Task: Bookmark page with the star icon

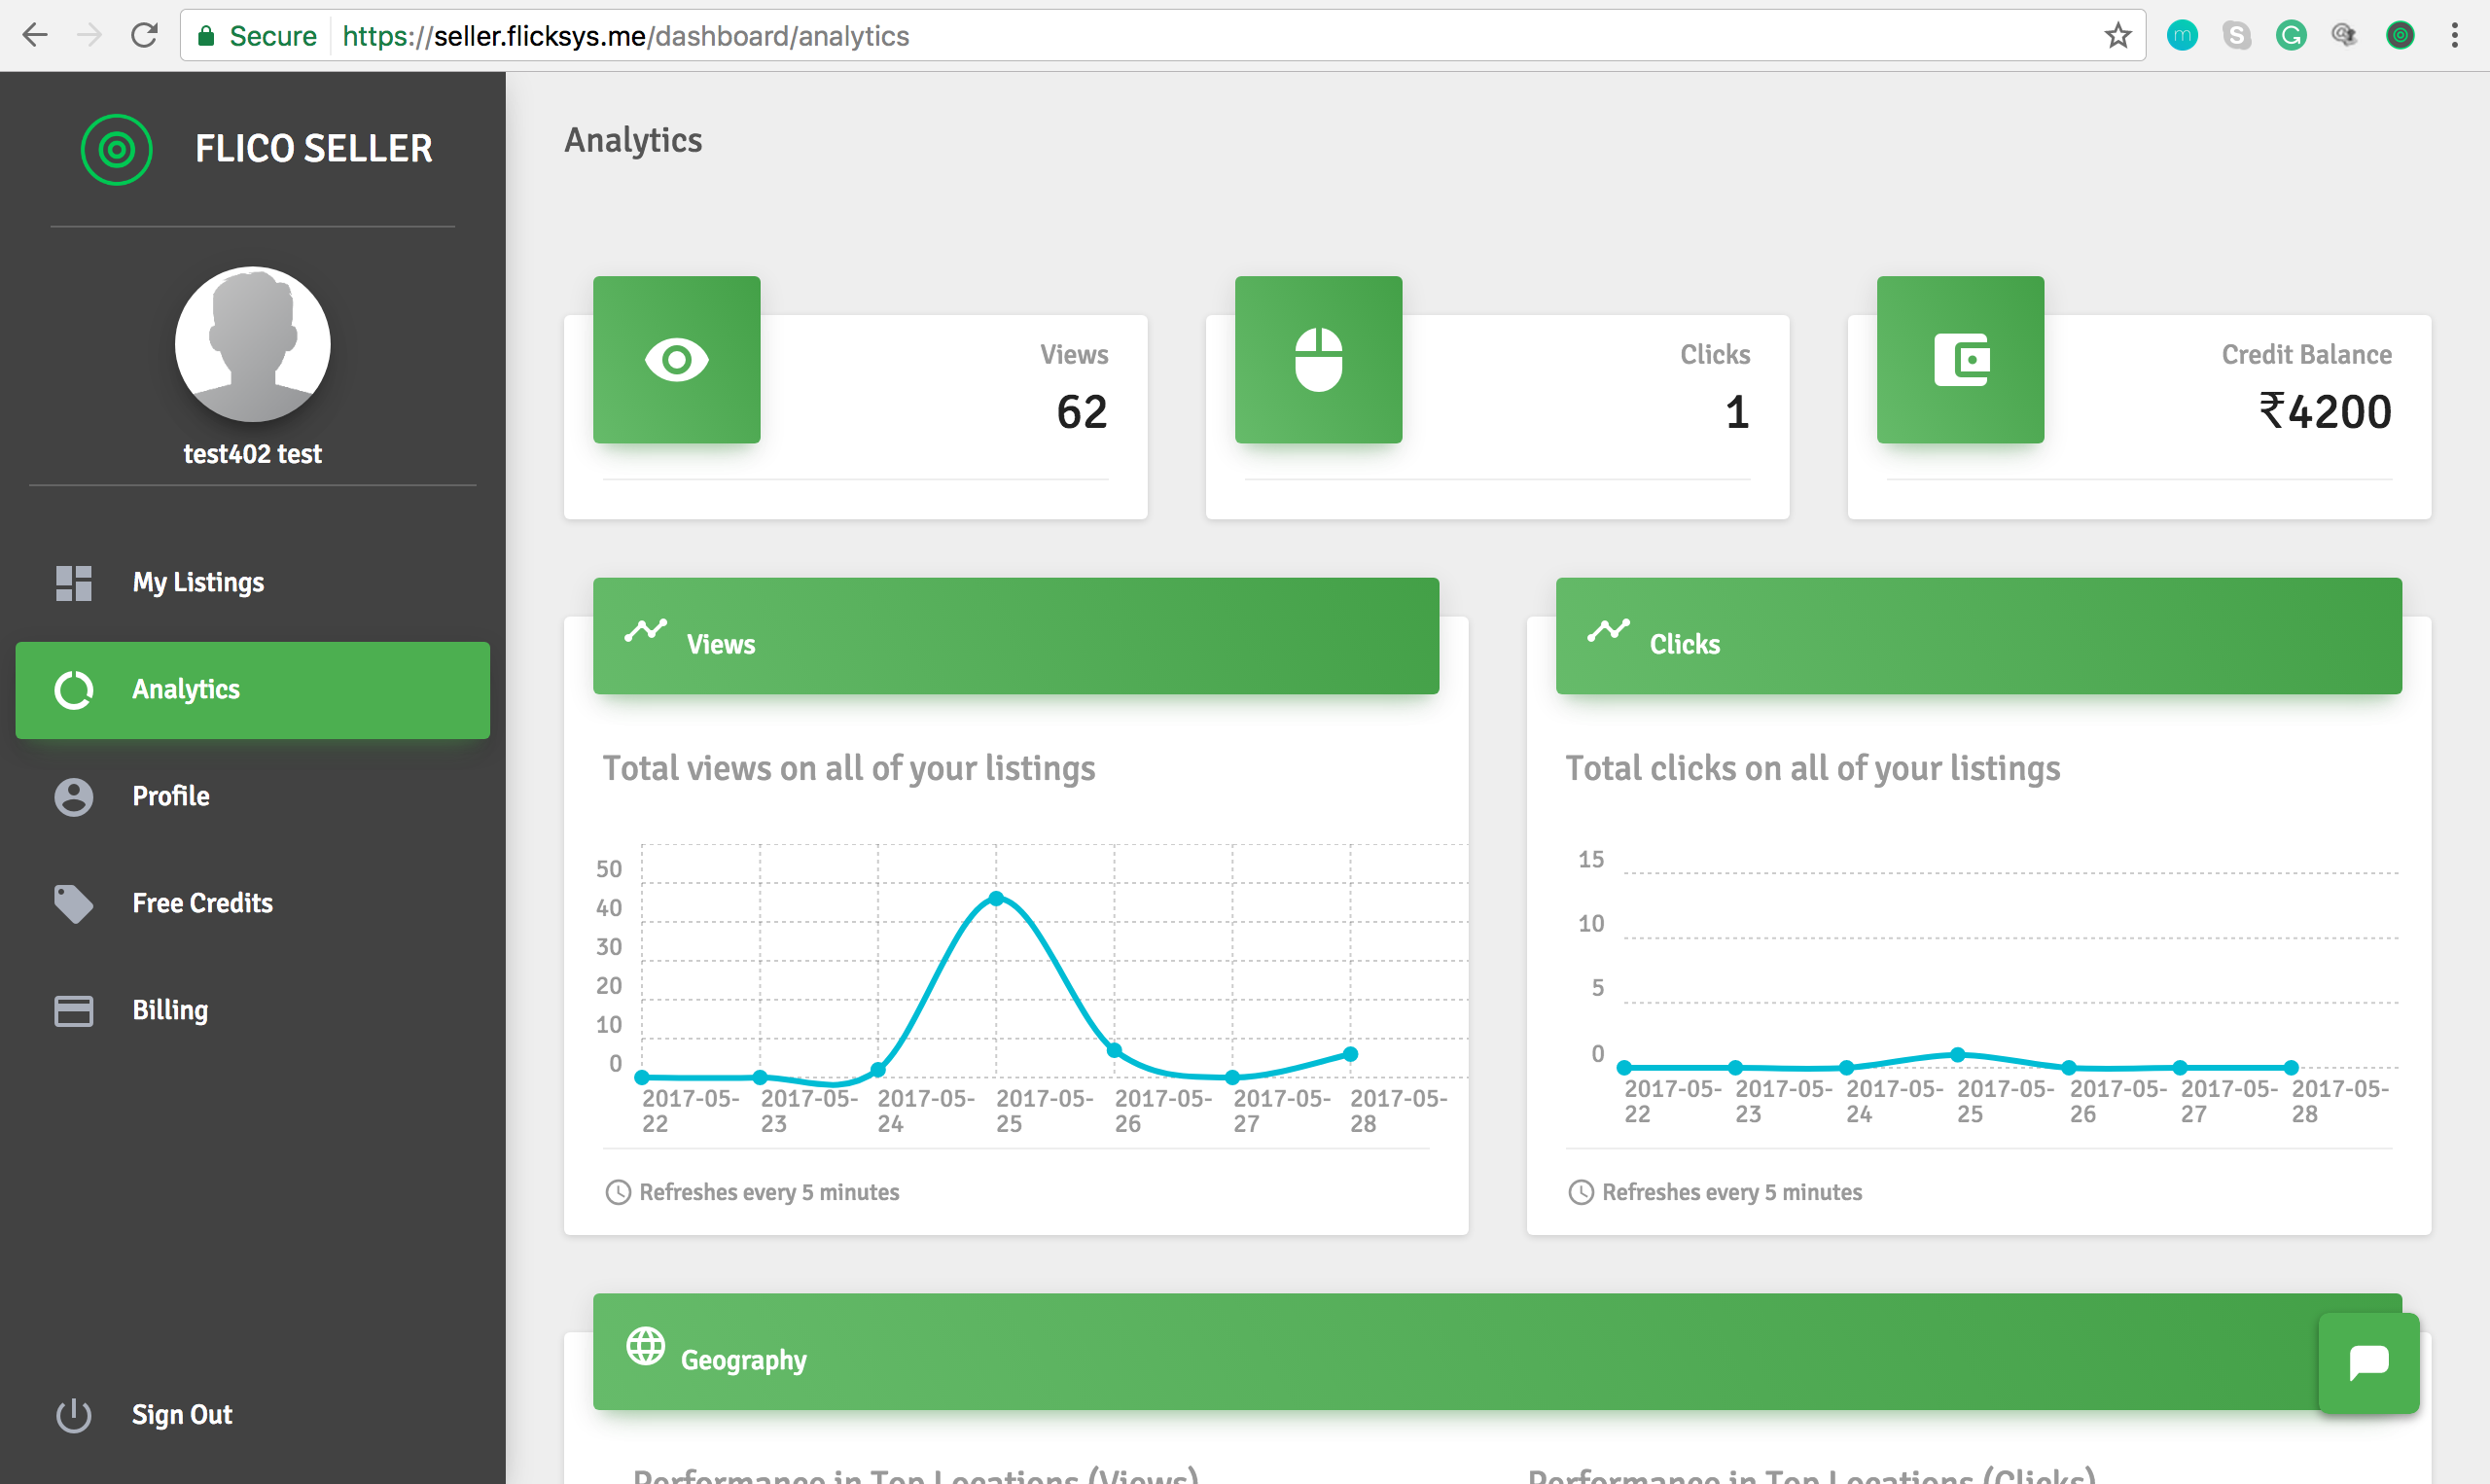Action: coord(2117,36)
